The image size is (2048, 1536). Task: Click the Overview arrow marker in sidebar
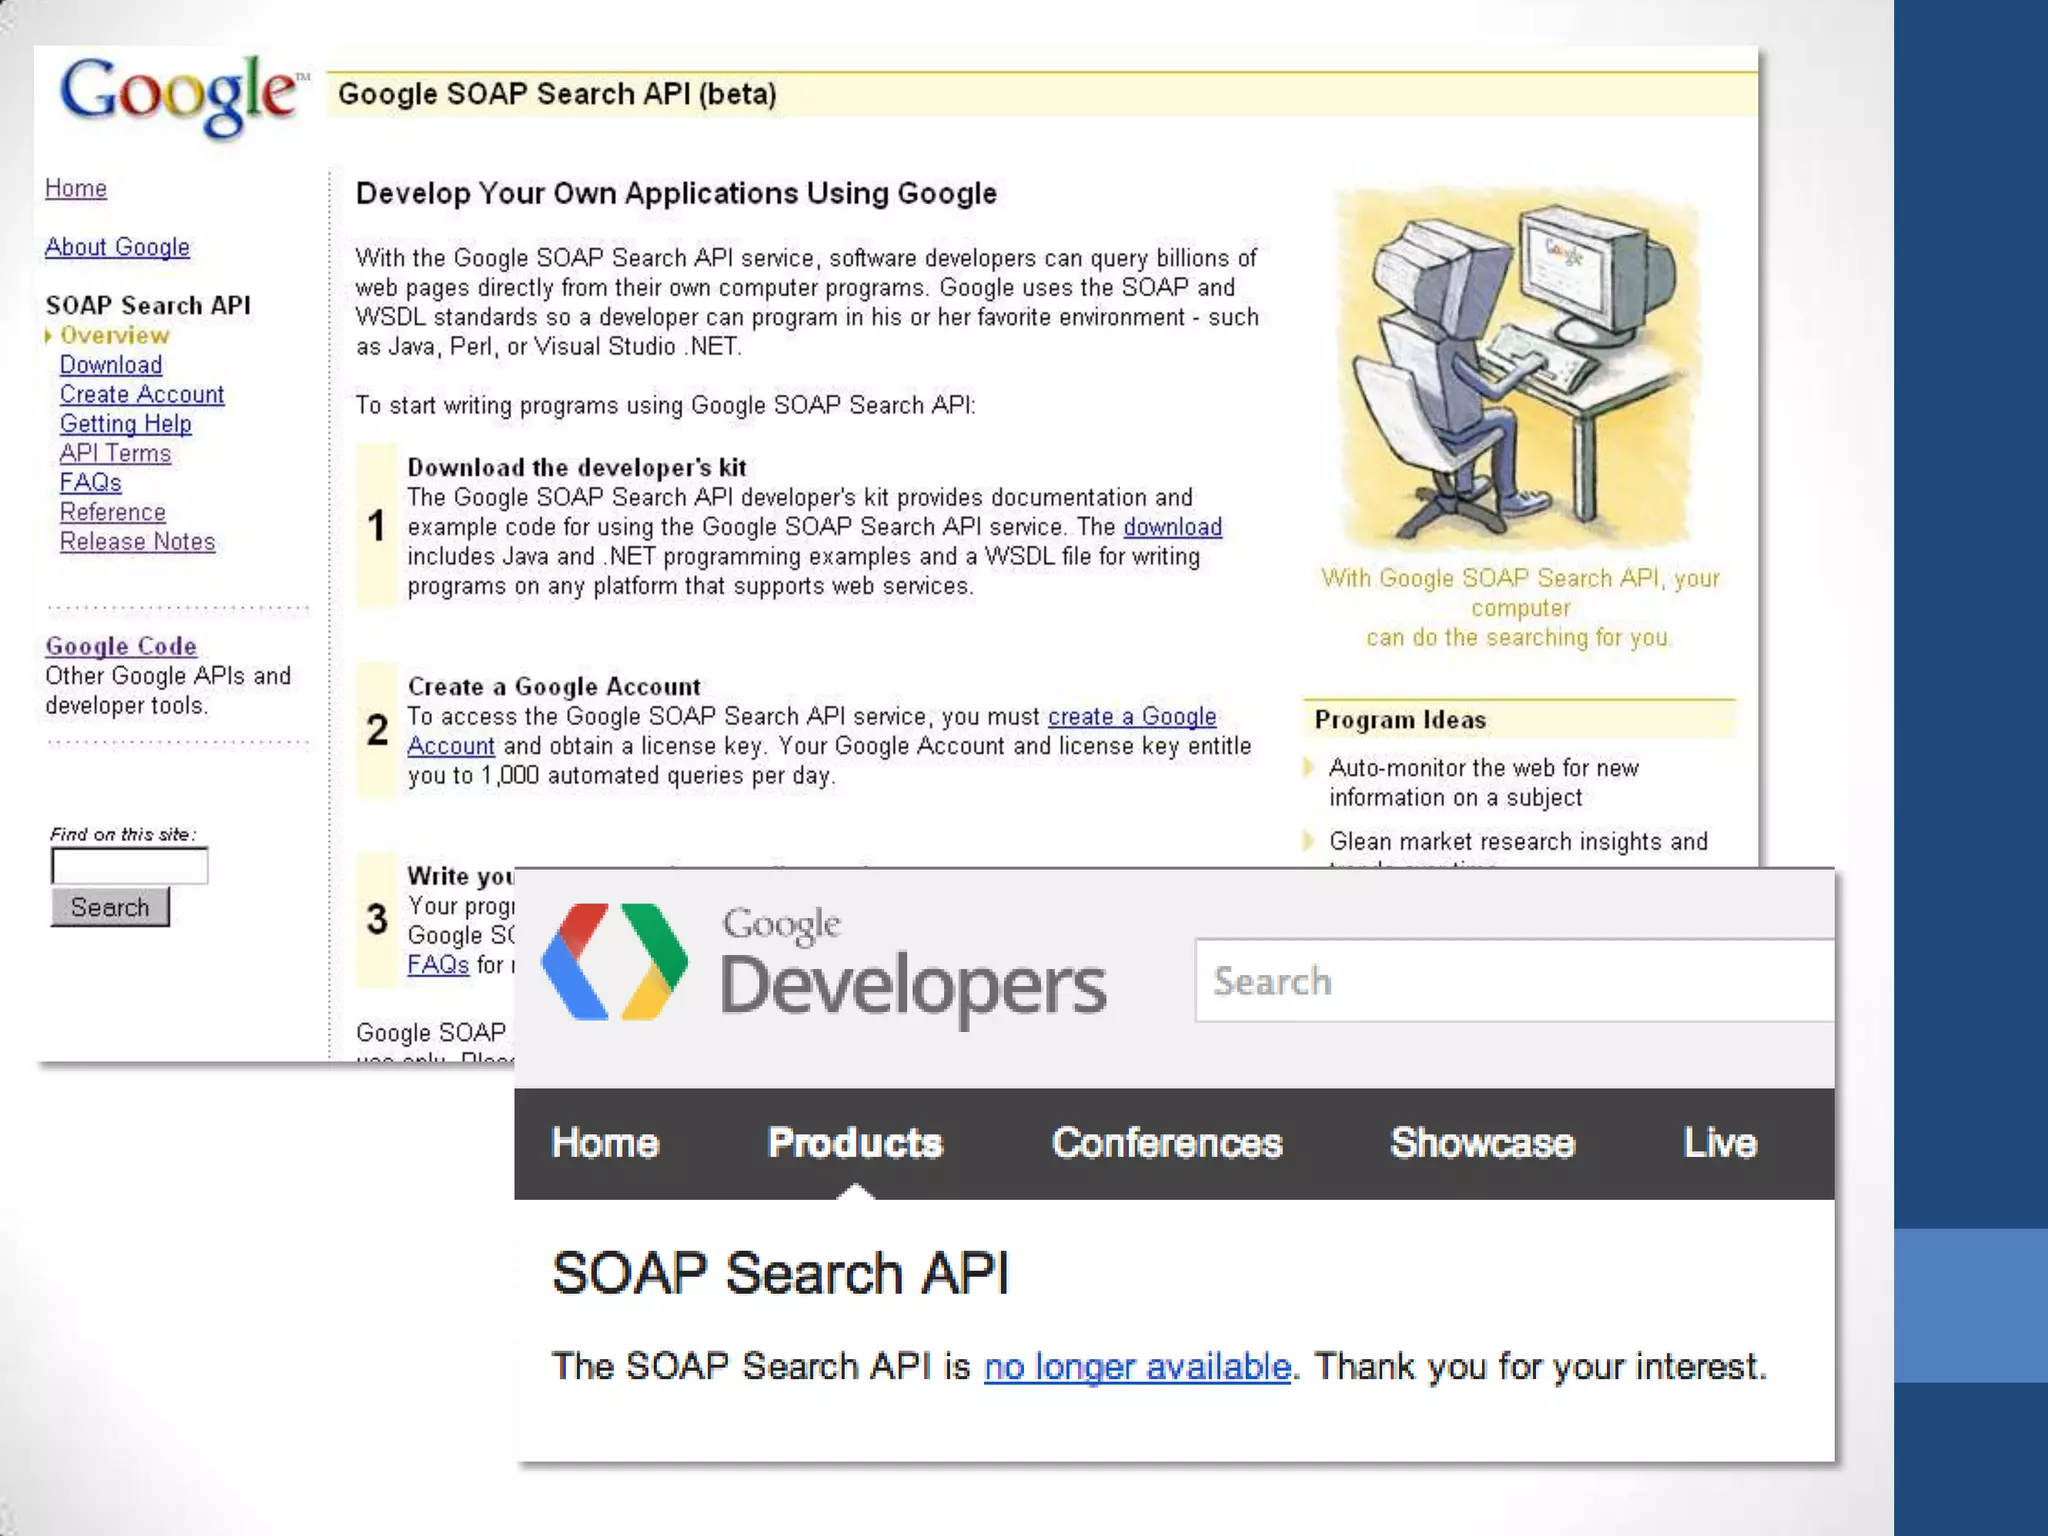pos(48,336)
